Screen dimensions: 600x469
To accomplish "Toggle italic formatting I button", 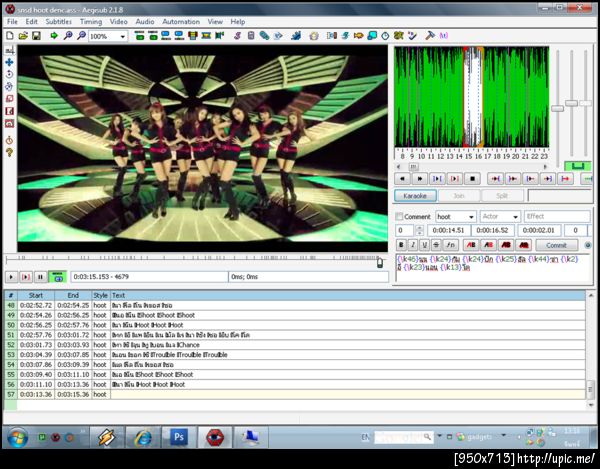I will [412, 245].
